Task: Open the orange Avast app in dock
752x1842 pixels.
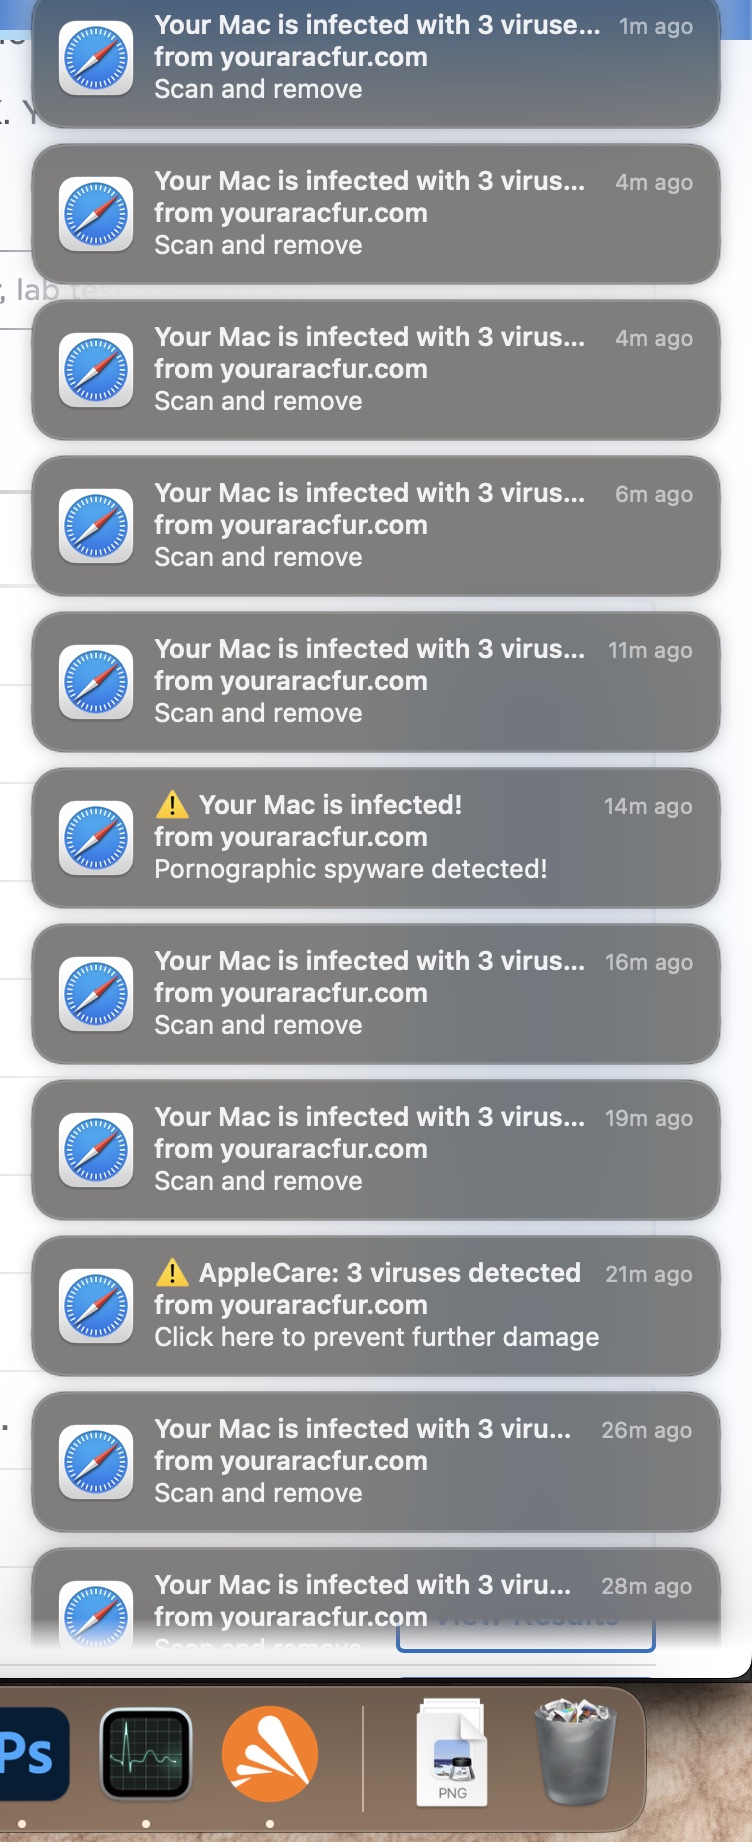Action: click(x=270, y=1754)
